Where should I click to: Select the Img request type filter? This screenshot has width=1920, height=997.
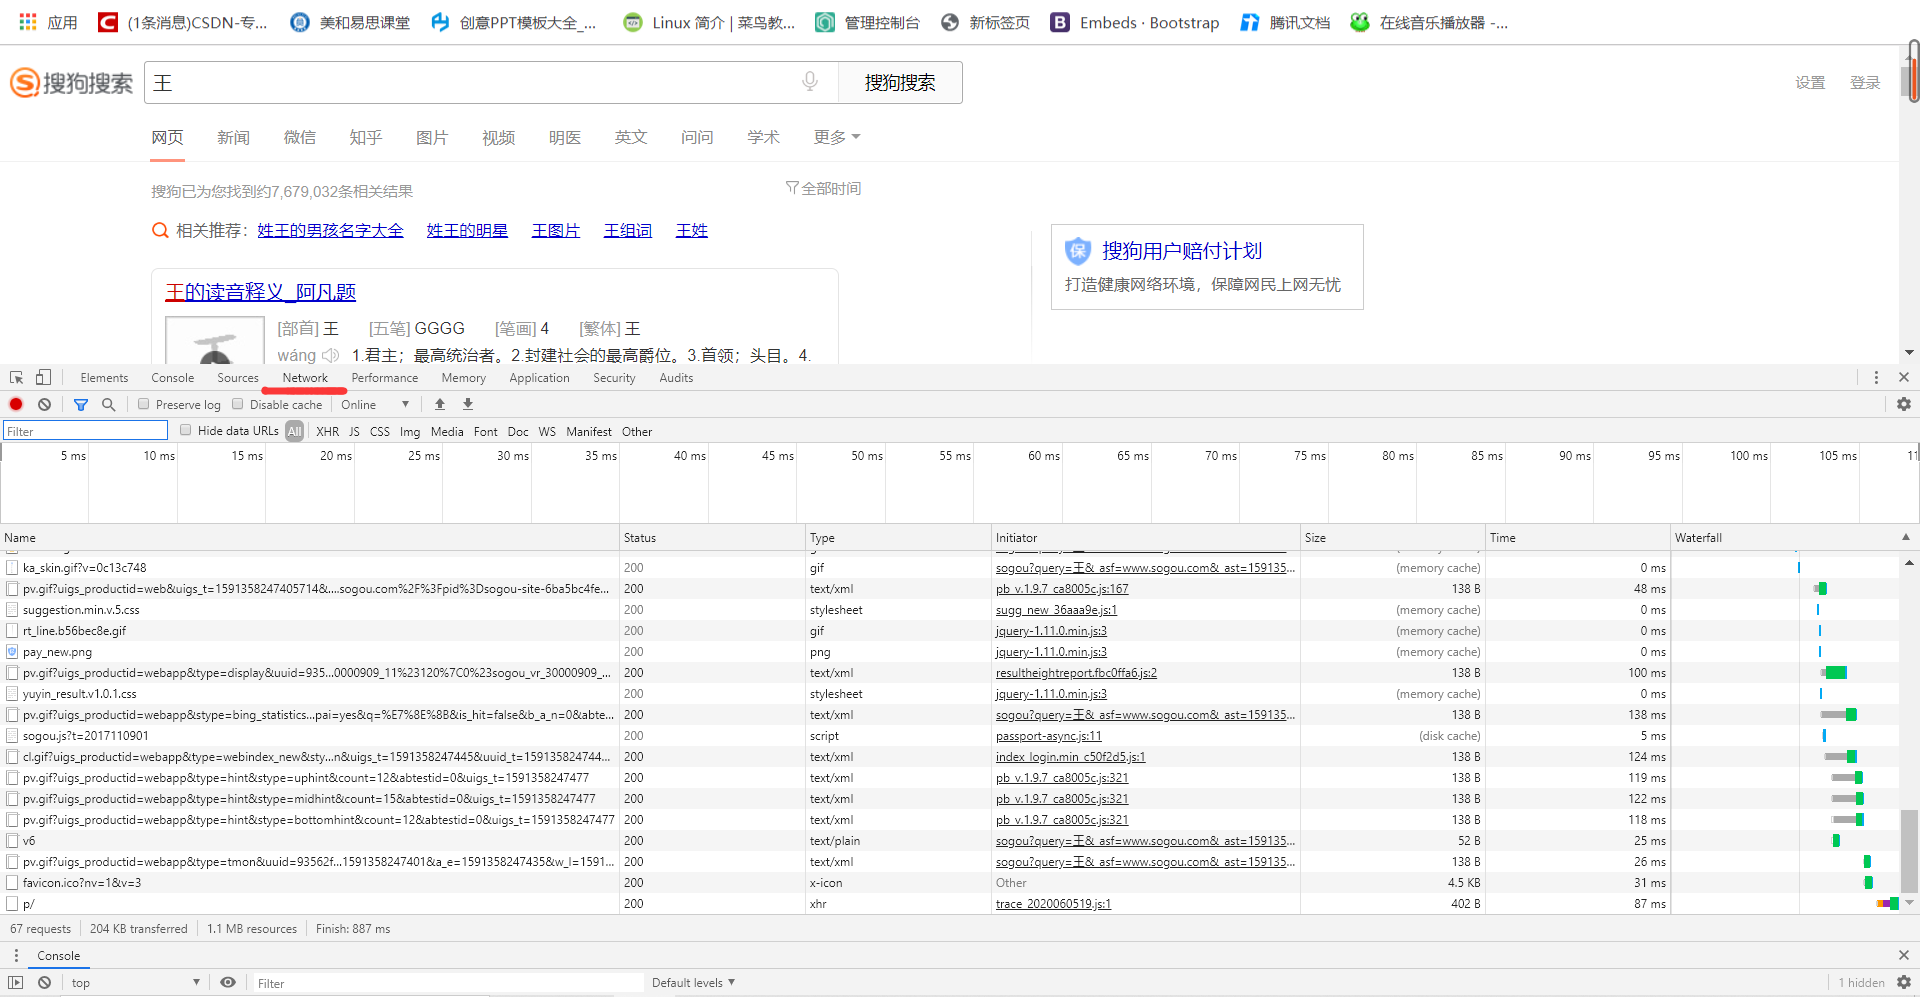tap(410, 432)
